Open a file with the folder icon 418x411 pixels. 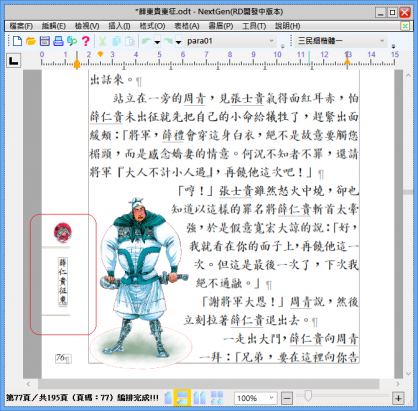[x=31, y=41]
